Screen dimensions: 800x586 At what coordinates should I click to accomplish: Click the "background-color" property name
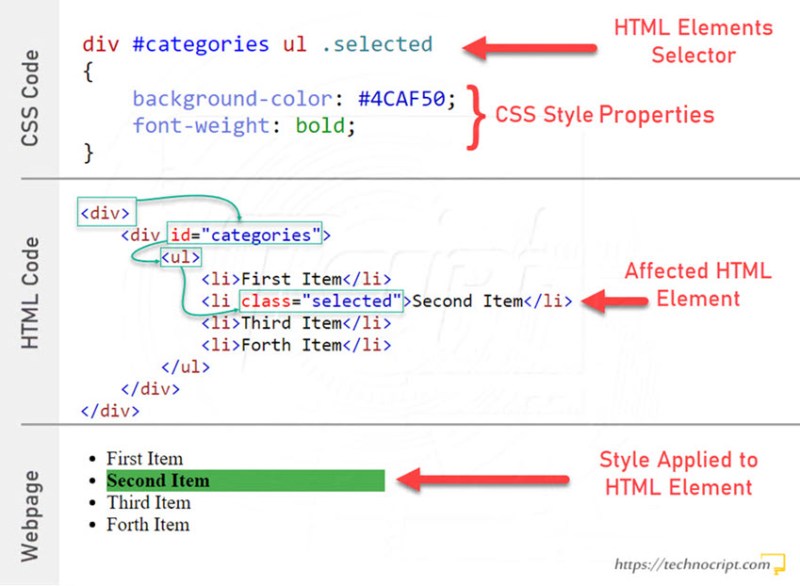pyautogui.click(x=233, y=98)
